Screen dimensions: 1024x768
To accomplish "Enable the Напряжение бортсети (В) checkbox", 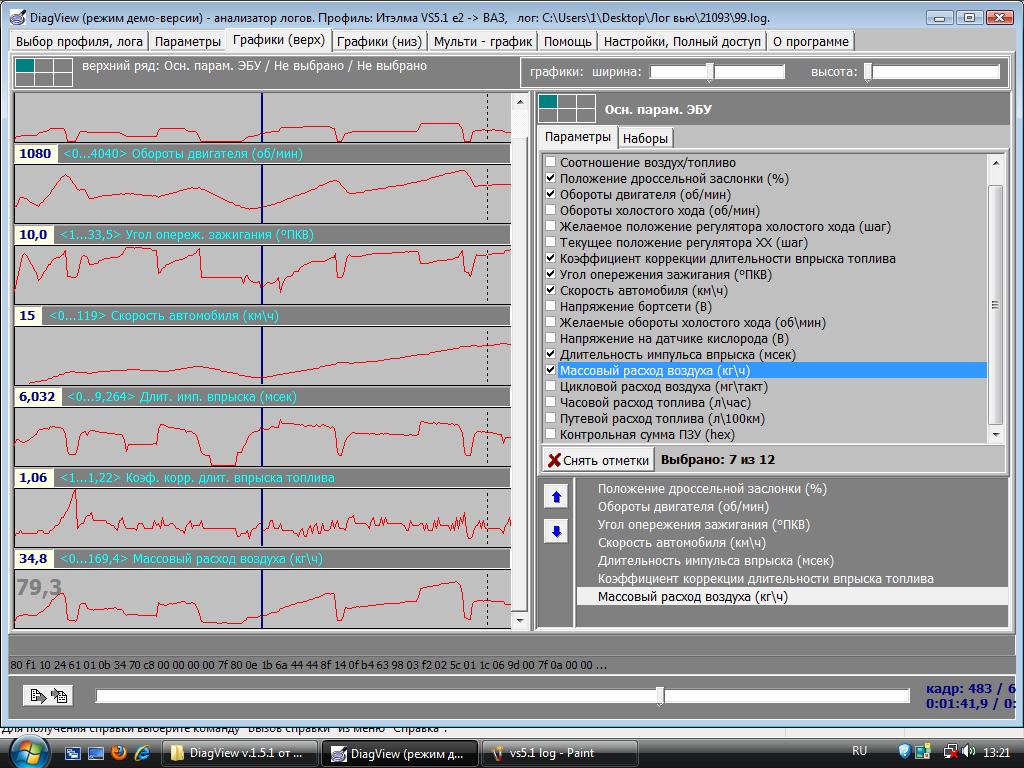I will point(550,307).
